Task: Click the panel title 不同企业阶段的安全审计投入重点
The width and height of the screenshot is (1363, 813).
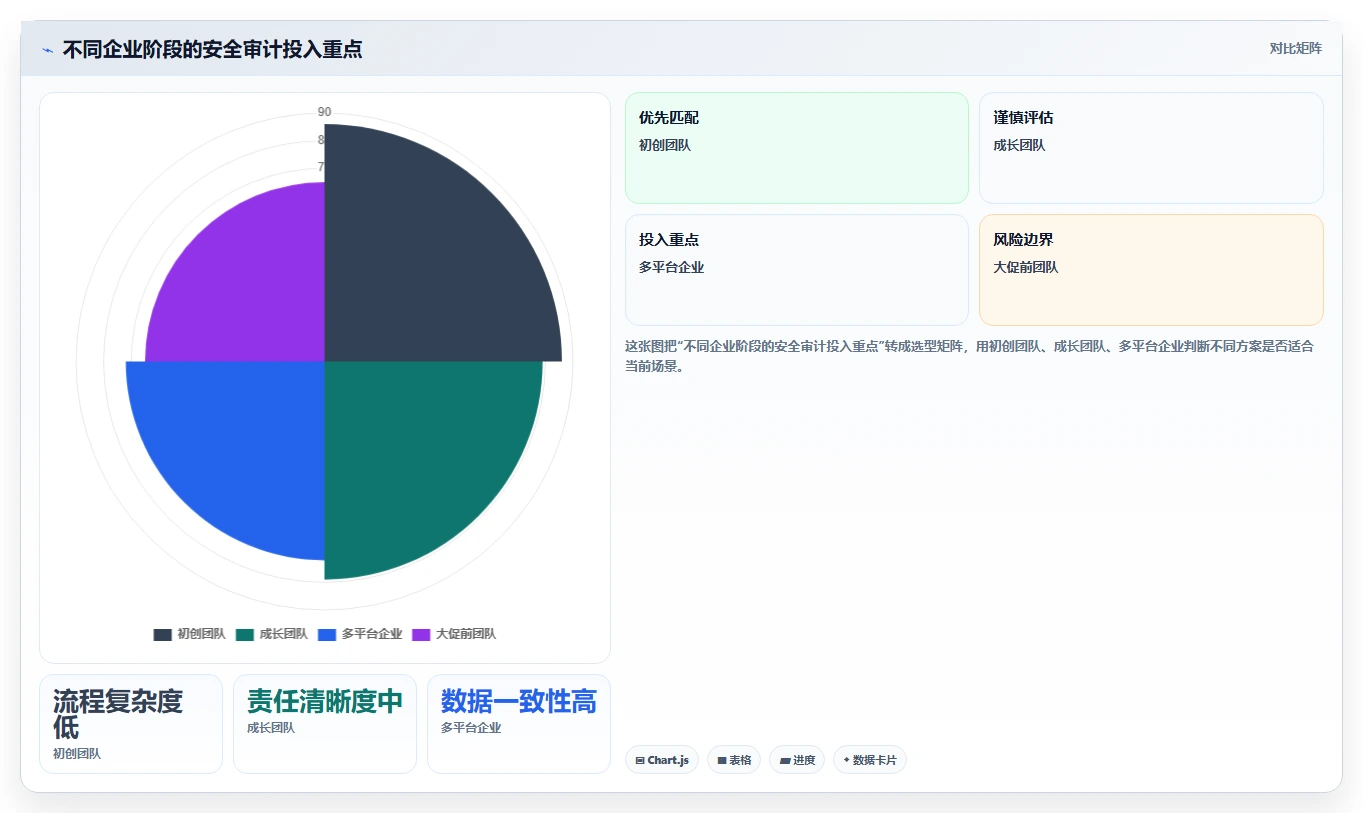Action: pyautogui.click(x=212, y=50)
